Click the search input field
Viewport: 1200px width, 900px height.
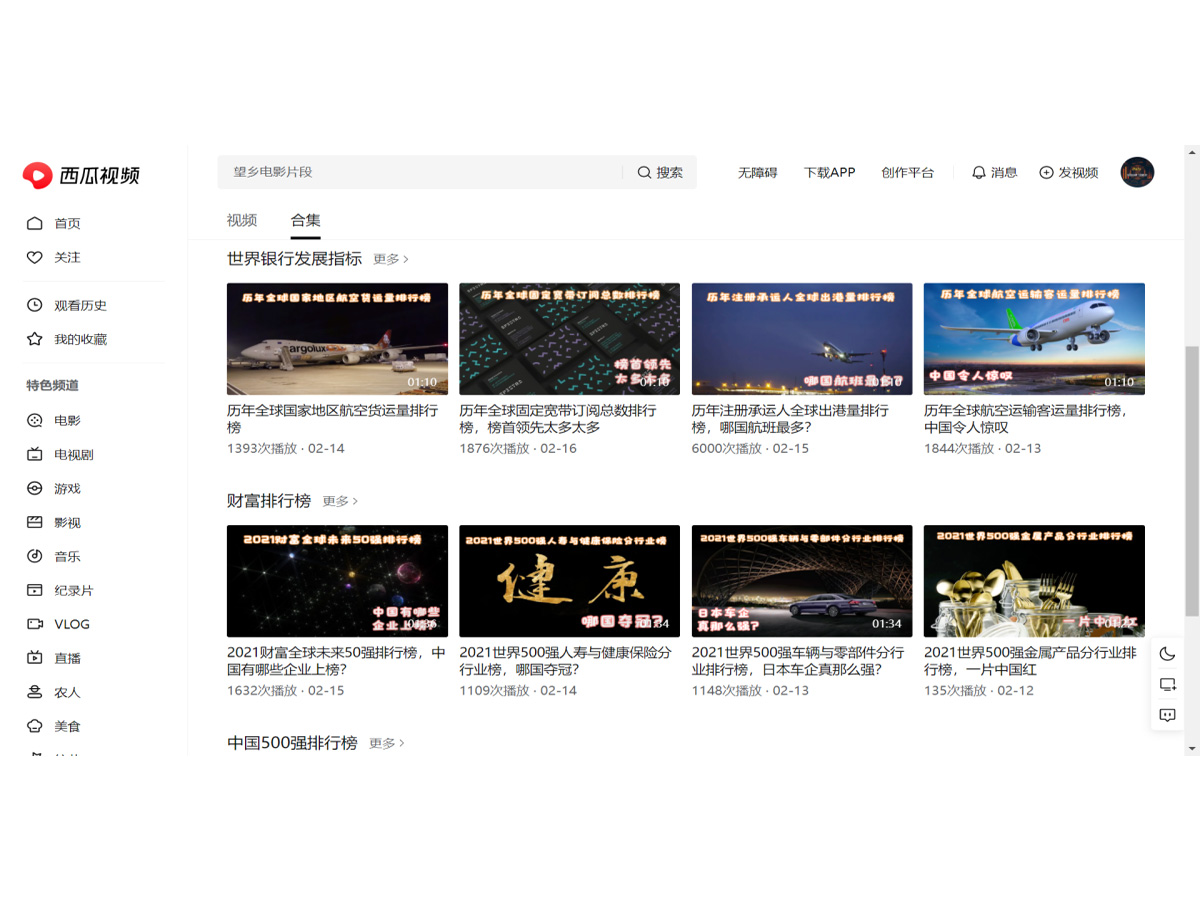(x=420, y=172)
